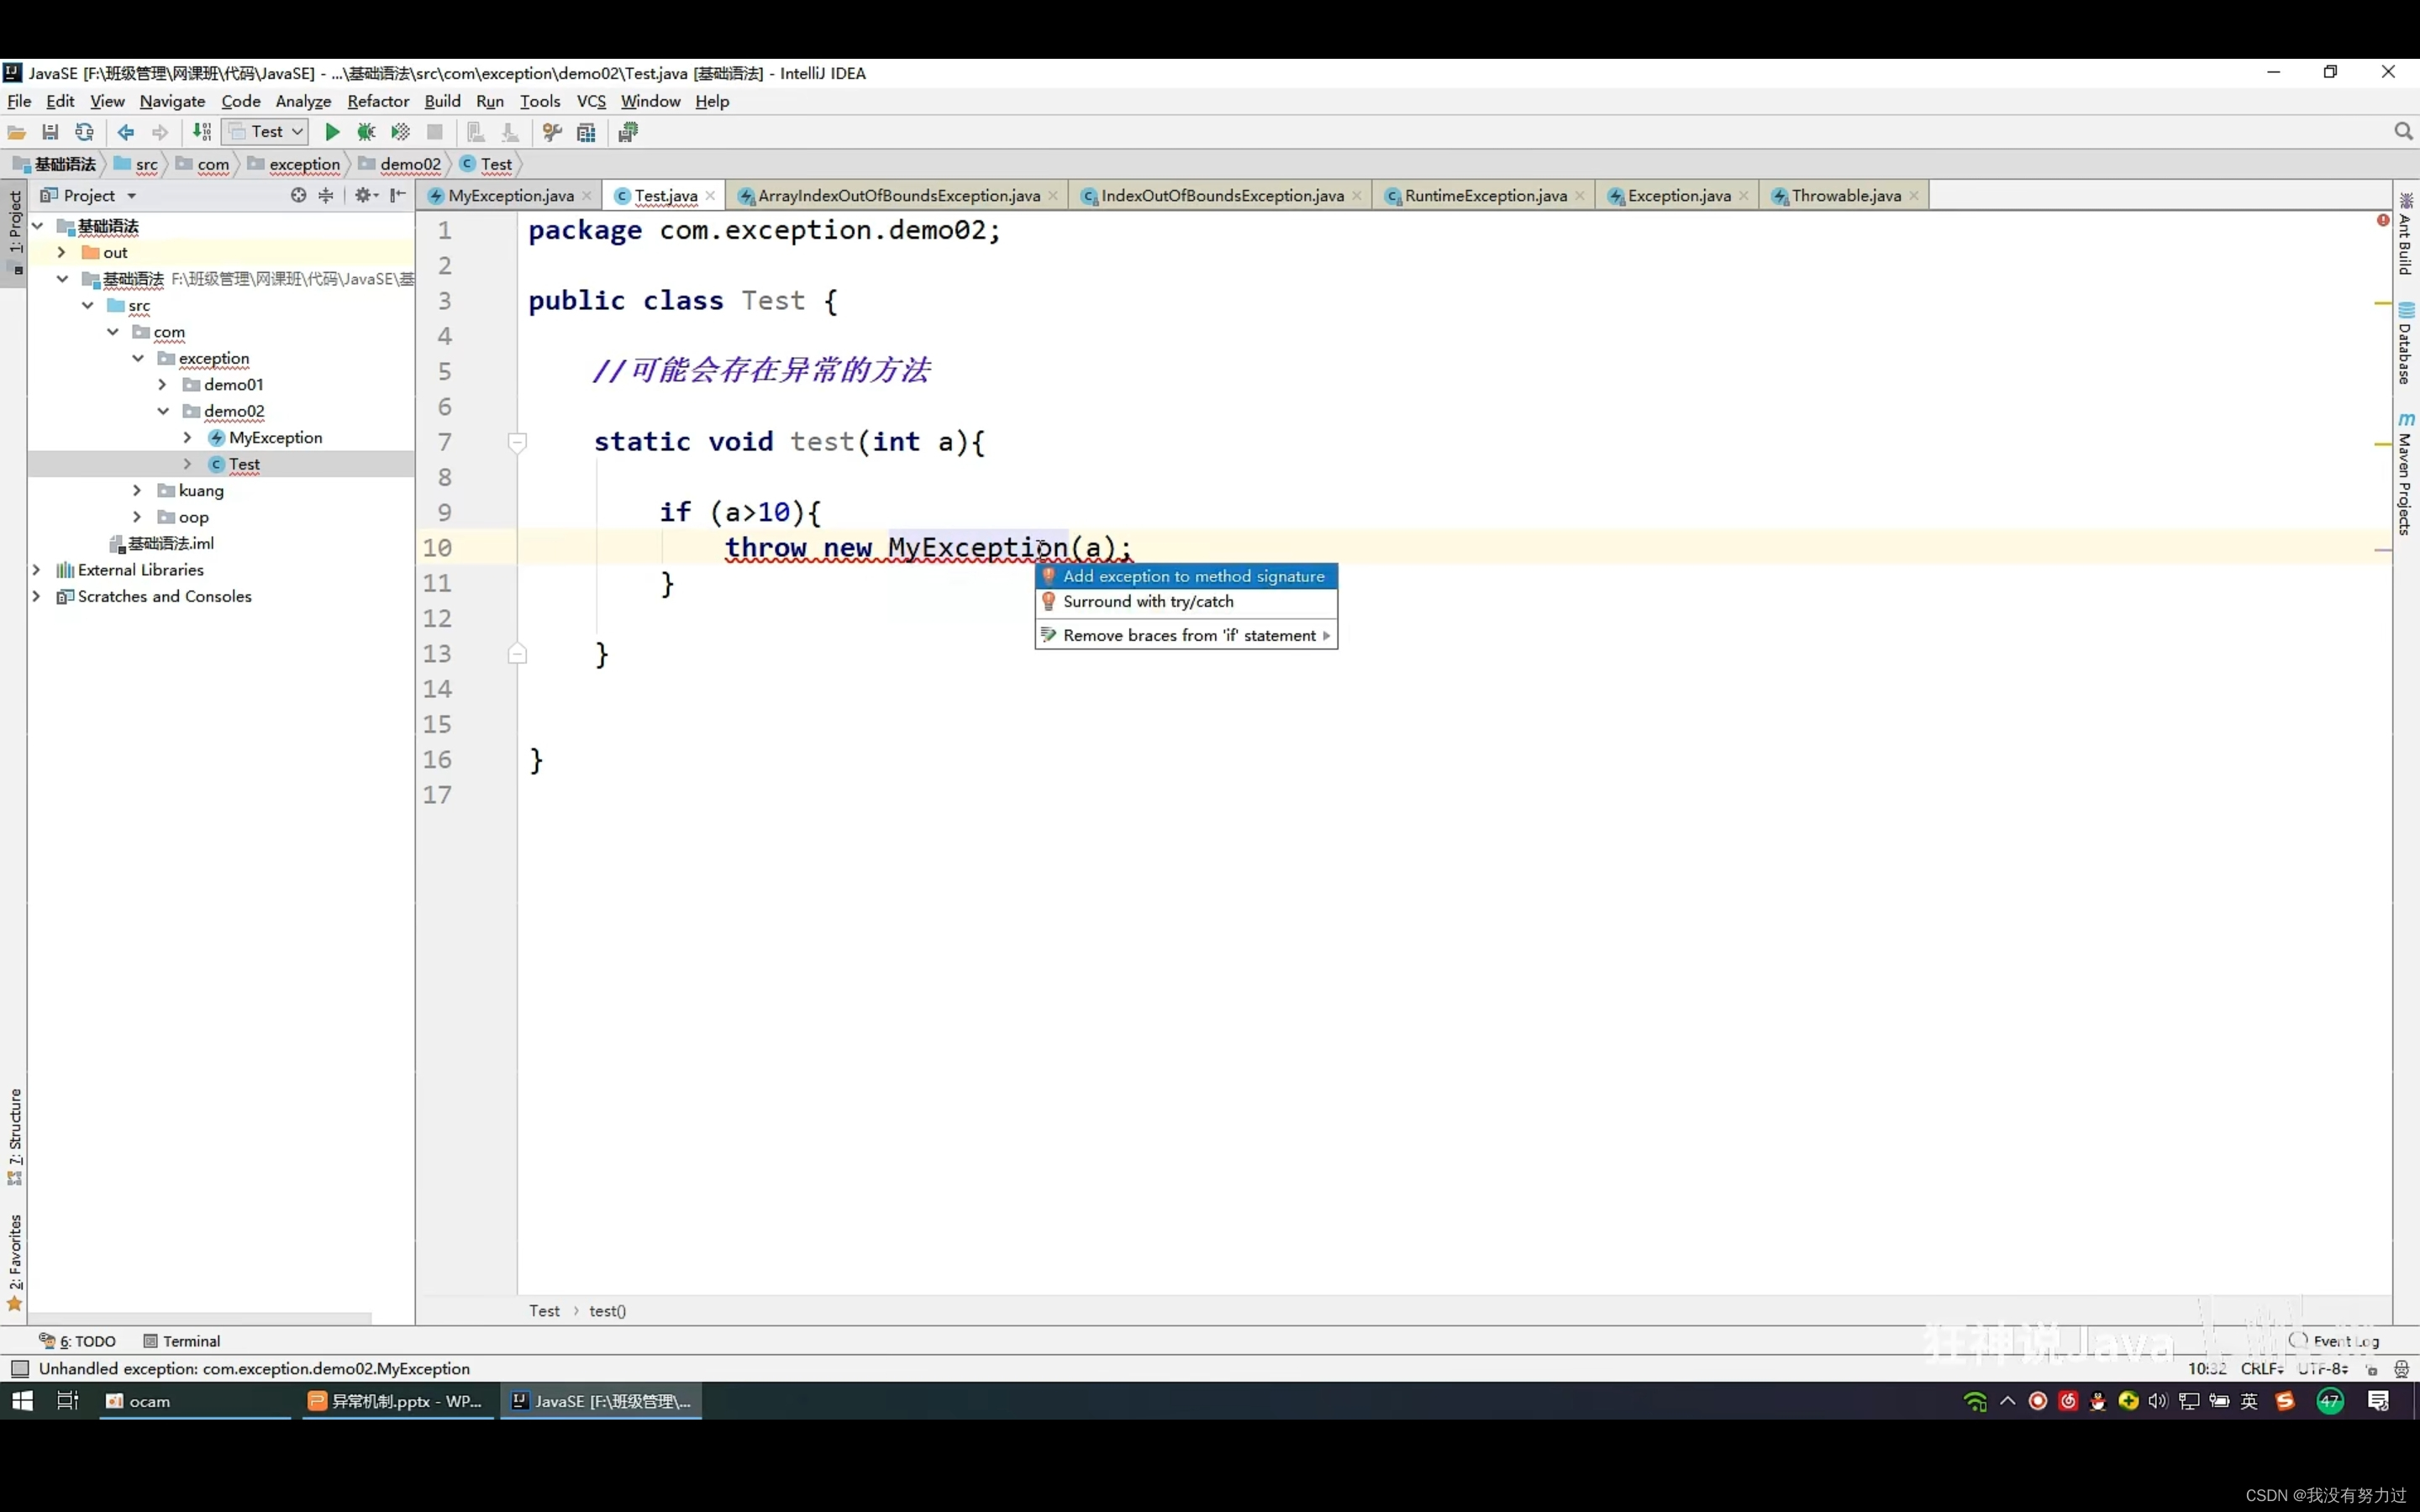Click the volume speaker tray icon

[x=2158, y=1401]
